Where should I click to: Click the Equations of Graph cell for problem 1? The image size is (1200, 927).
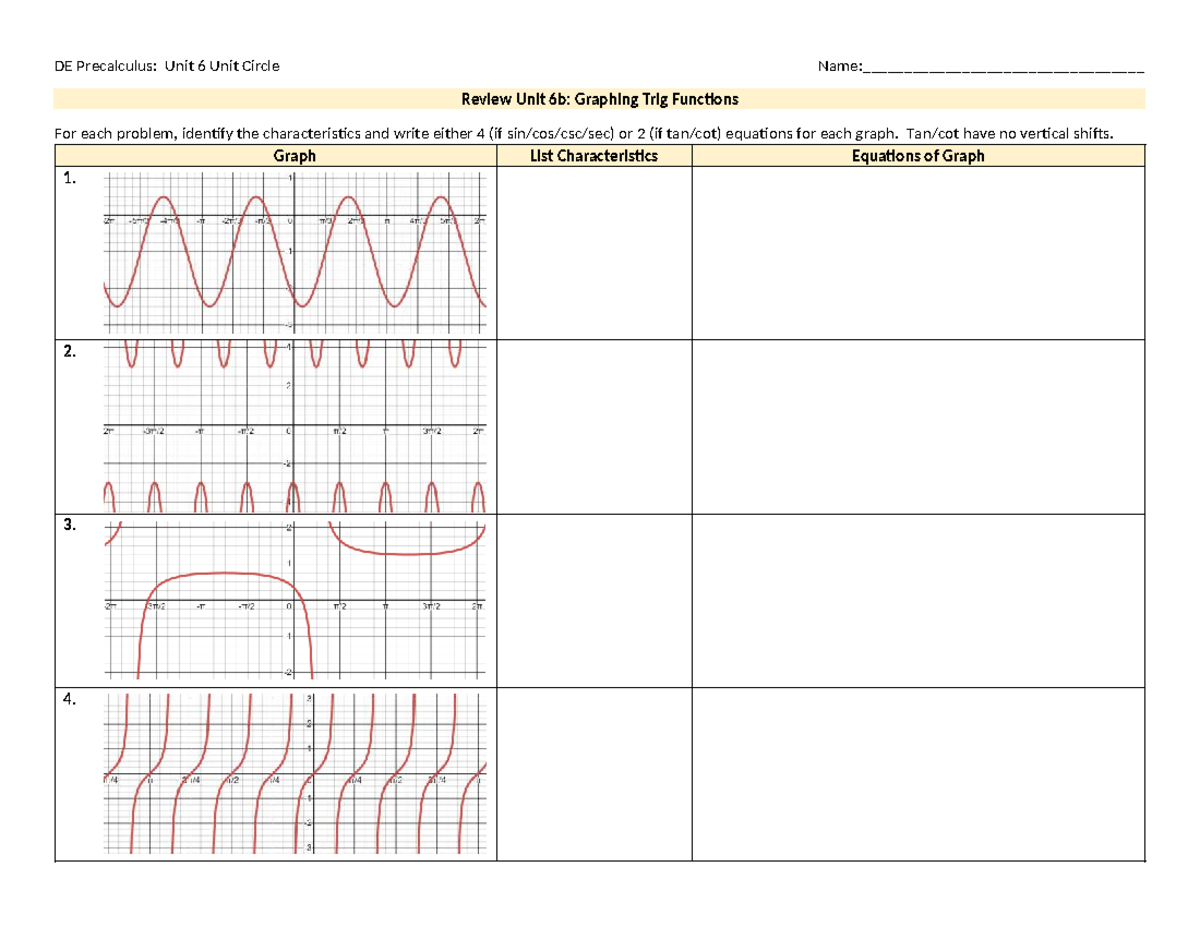click(x=918, y=252)
